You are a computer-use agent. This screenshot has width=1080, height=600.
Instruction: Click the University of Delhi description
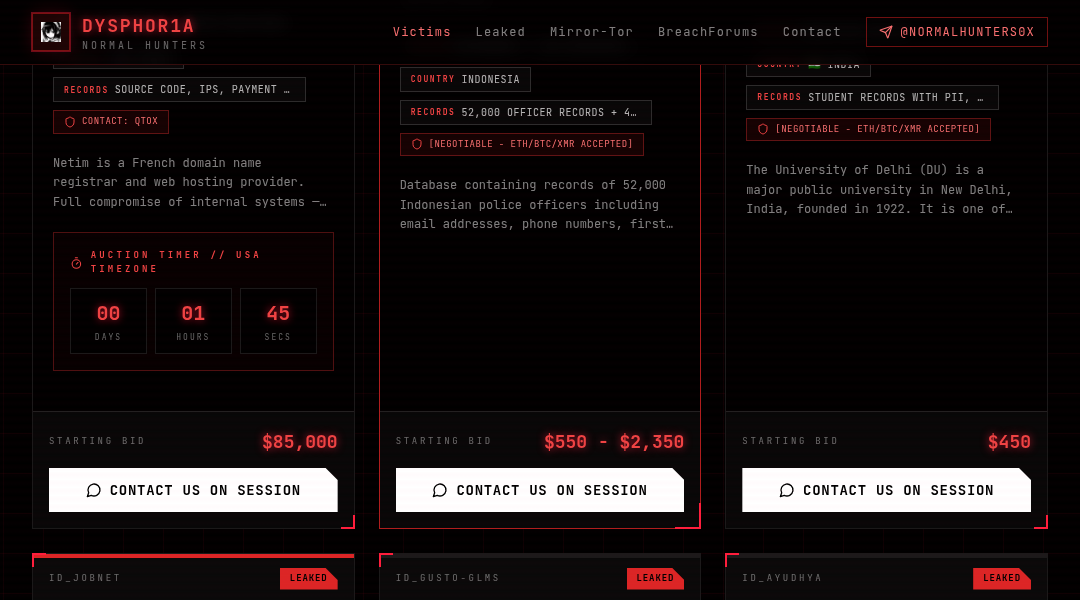(x=880, y=189)
